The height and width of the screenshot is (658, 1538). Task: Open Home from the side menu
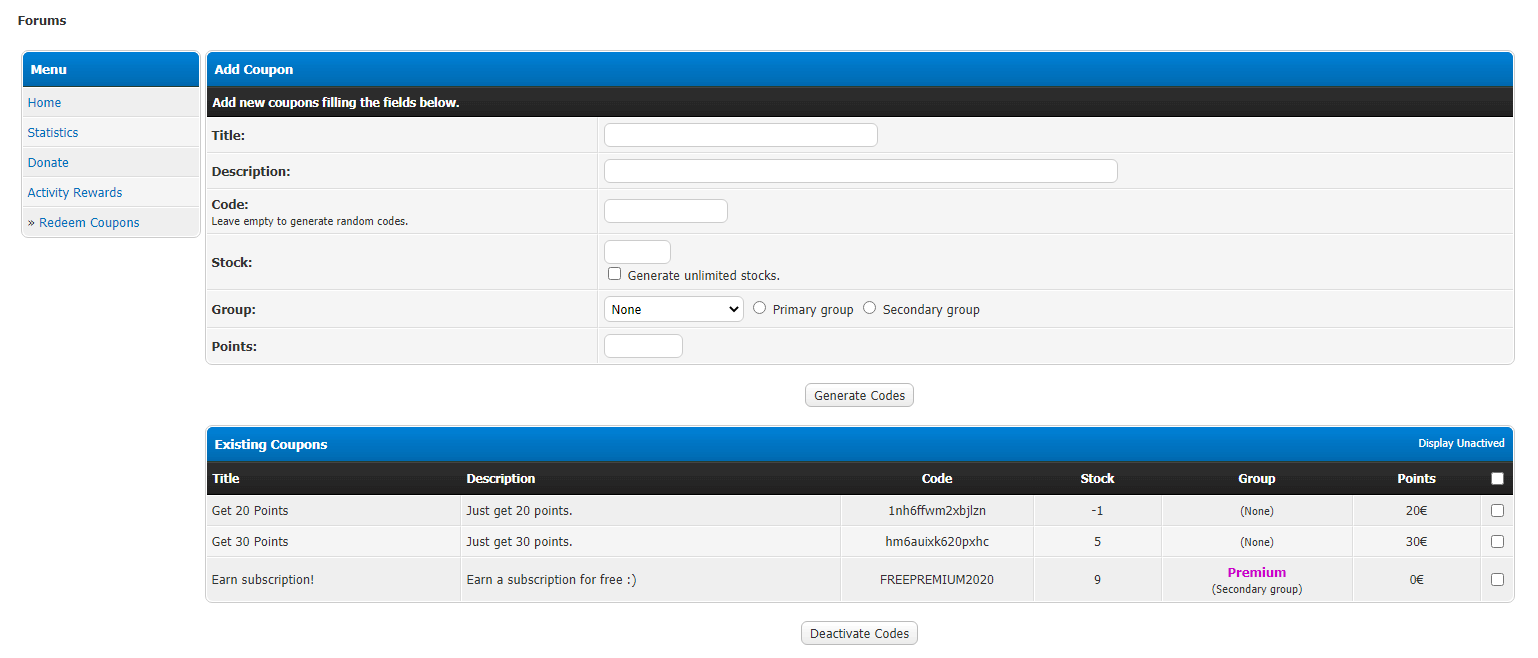[x=44, y=103]
